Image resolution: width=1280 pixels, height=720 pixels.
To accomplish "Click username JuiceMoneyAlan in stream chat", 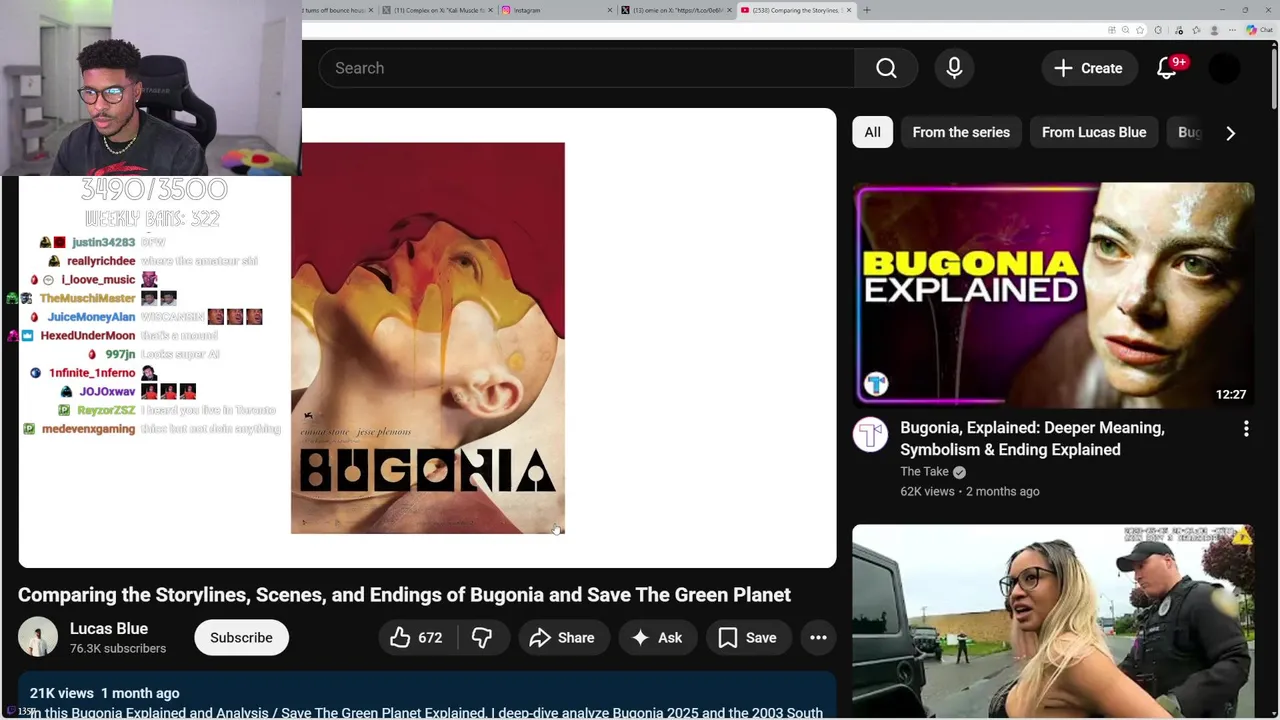I will [91, 317].
